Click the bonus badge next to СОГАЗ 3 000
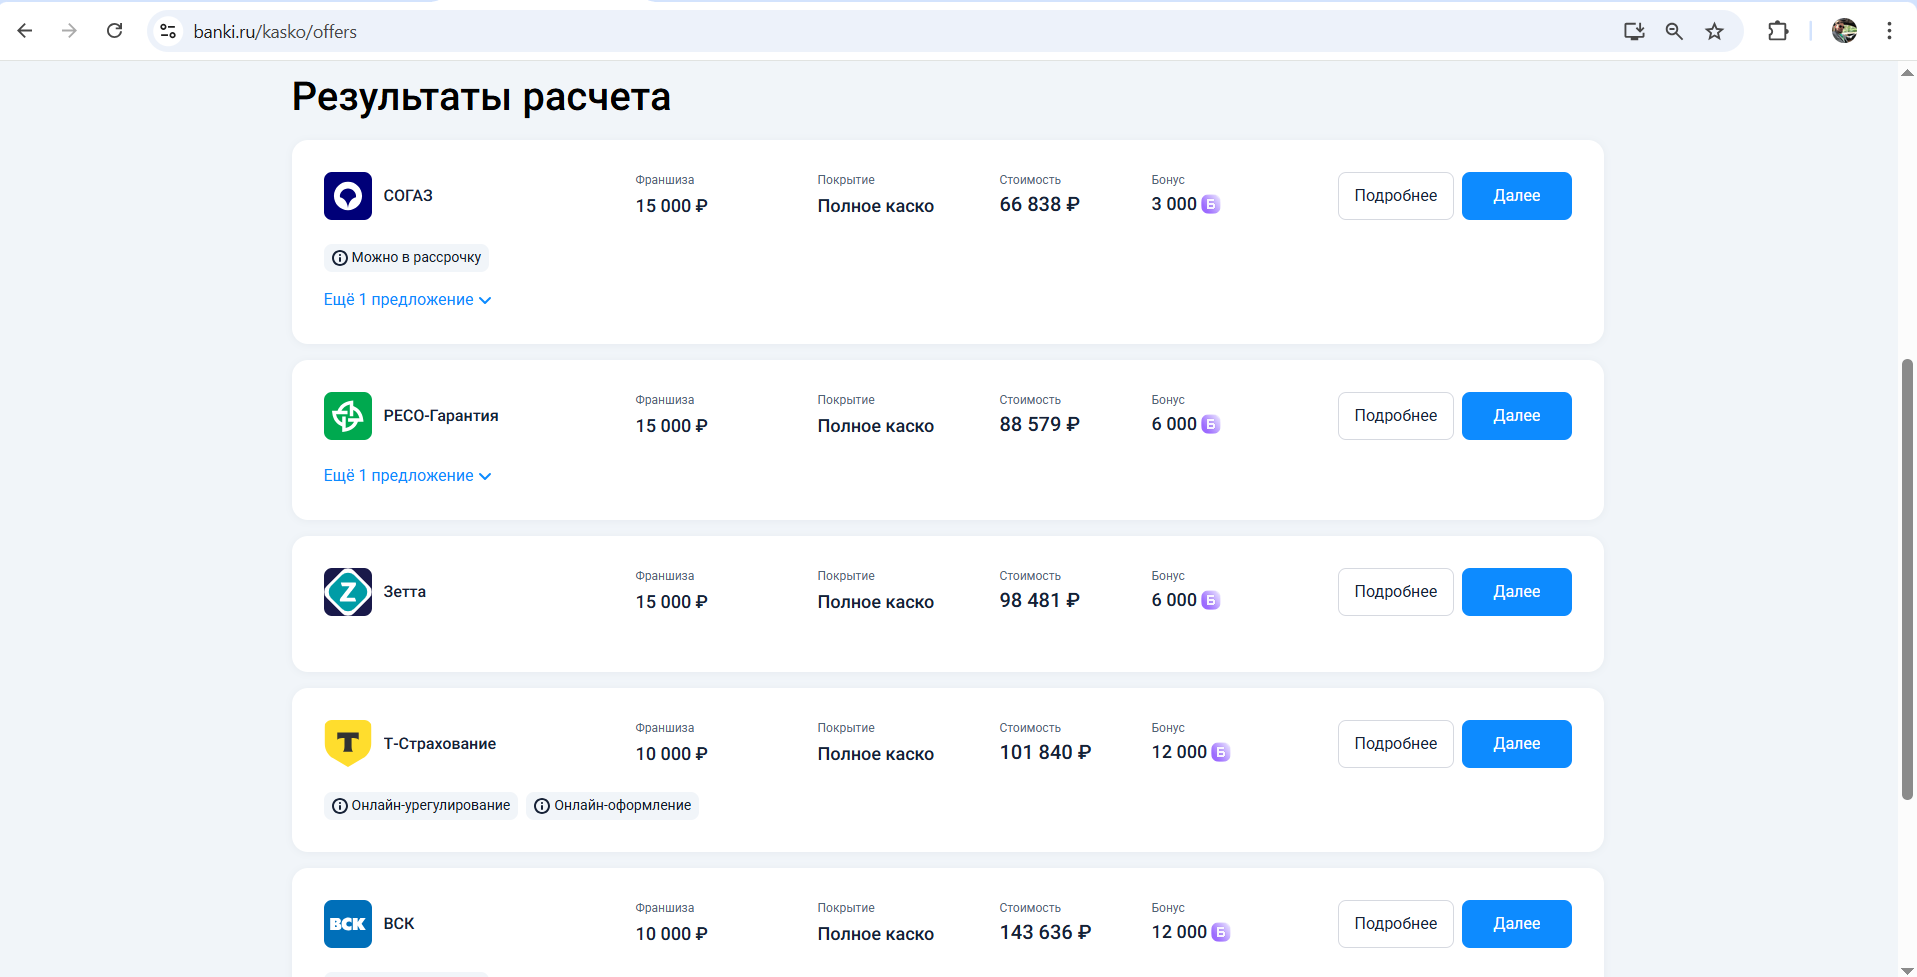Screen dimensions: 1917x977 click(1210, 204)
